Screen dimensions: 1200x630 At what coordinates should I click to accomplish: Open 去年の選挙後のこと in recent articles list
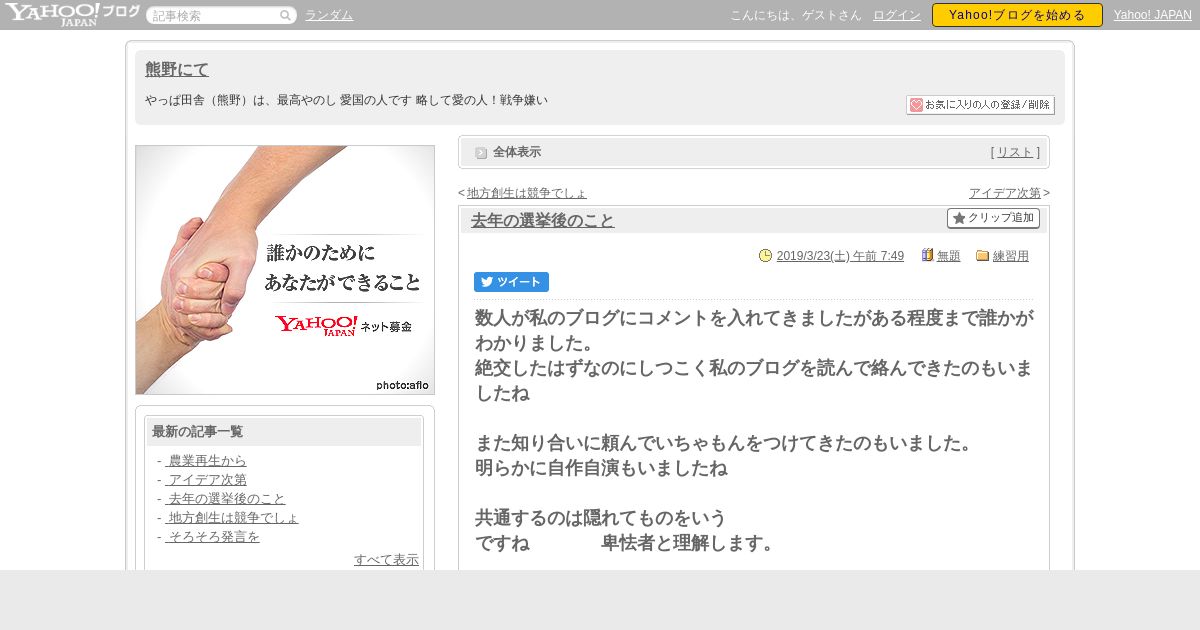(x=225, y=499)
